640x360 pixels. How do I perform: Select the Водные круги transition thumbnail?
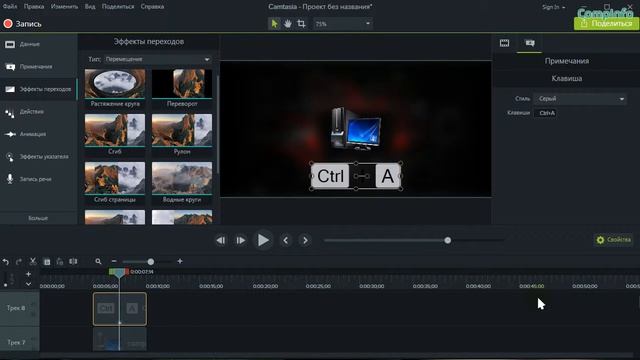pyautogui.click(x=182, y=178)
